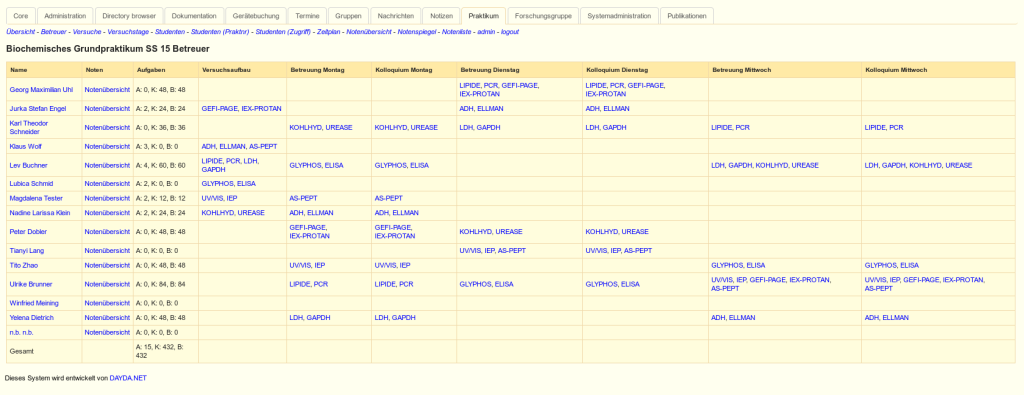Viewport: 1024px width, 395px height.
Task: Click Yelena Dietrich name link
Action: pyautogui.click(x=31, y=317)
